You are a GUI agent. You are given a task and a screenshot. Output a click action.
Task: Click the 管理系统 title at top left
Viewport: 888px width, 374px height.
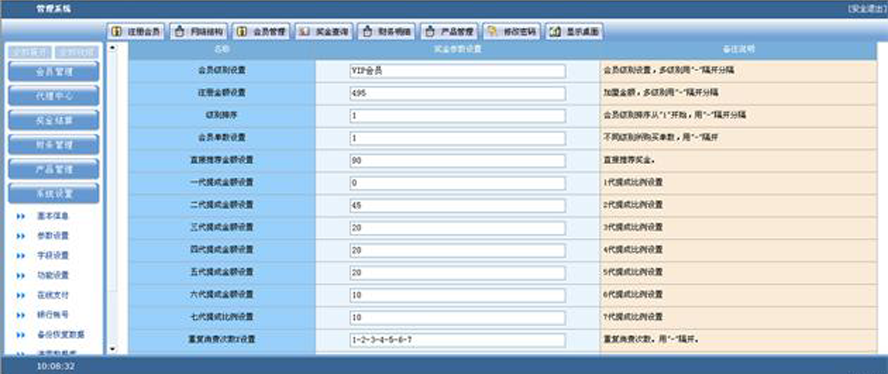pos(54,9)
